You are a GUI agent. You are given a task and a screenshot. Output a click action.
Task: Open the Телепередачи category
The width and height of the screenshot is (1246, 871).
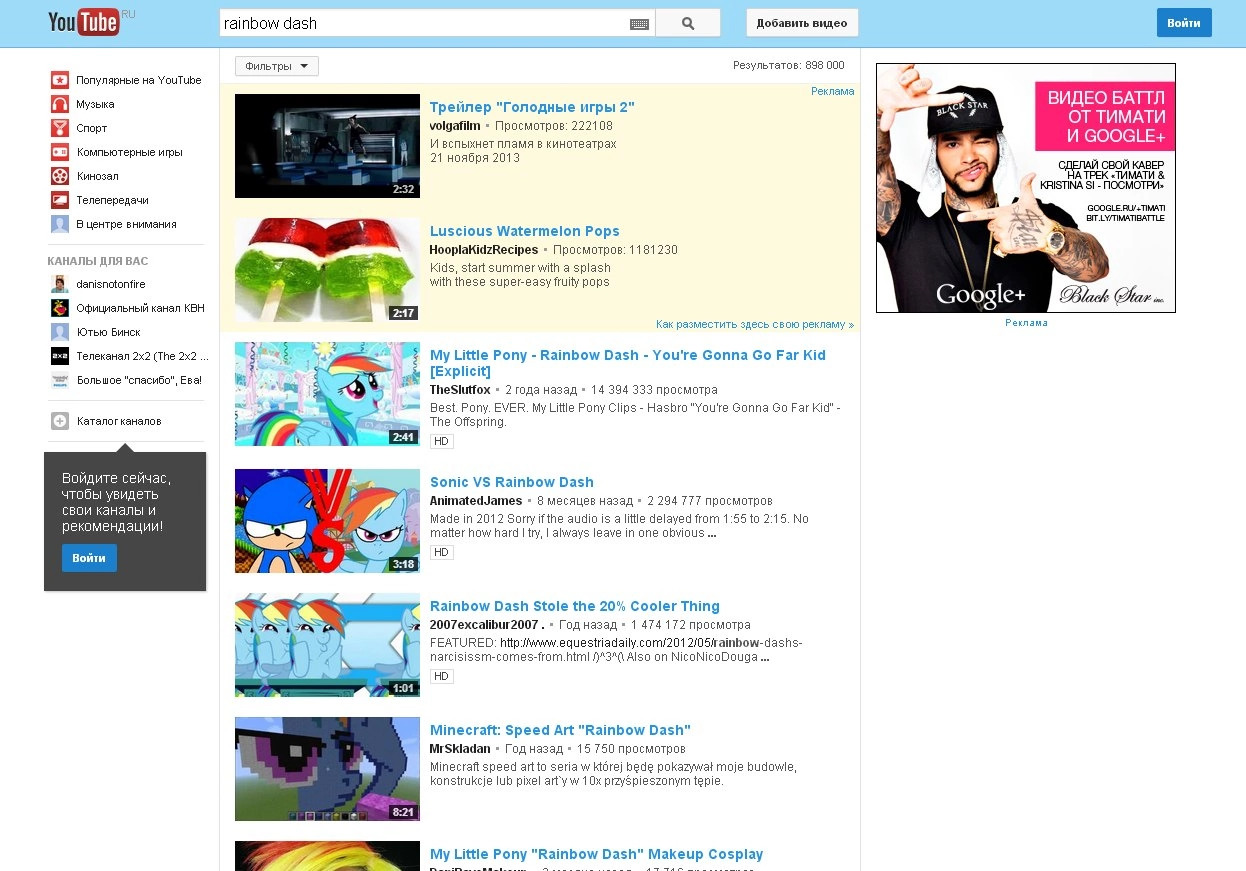point(112,200)
